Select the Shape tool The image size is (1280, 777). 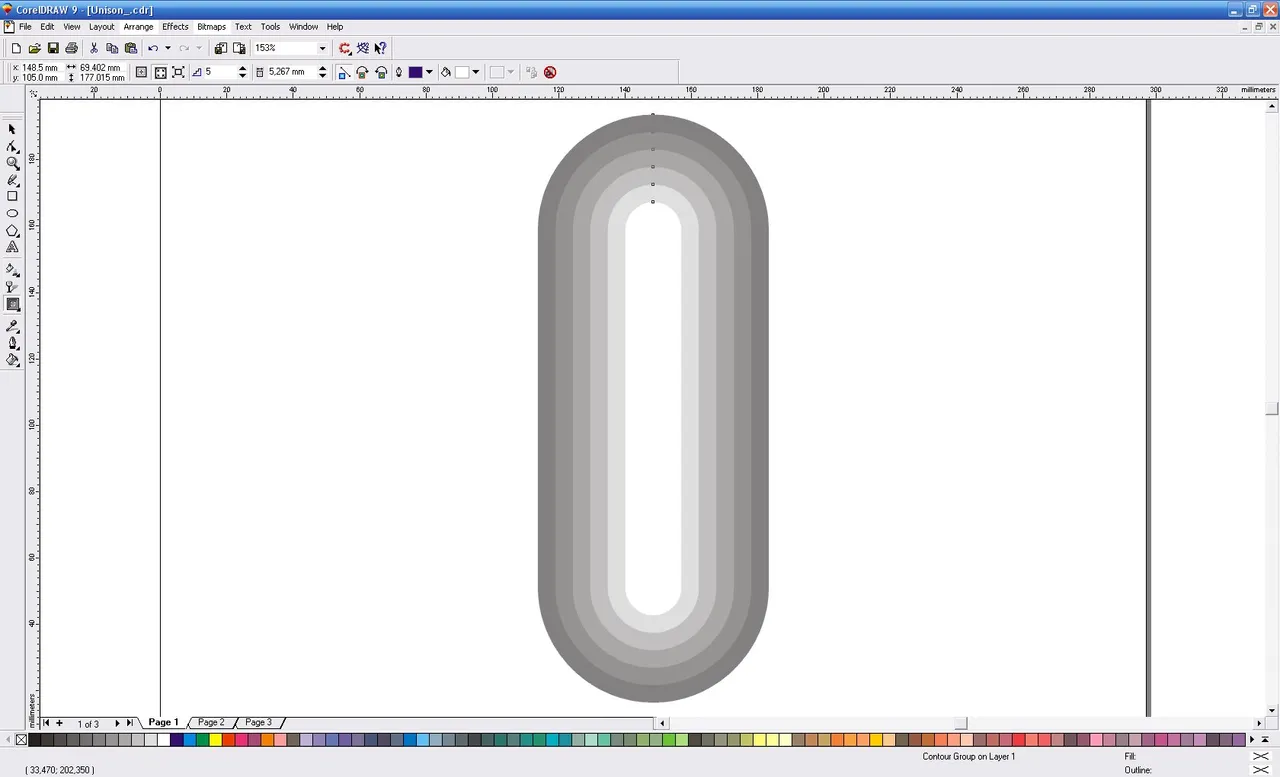[x=12, y=146]
